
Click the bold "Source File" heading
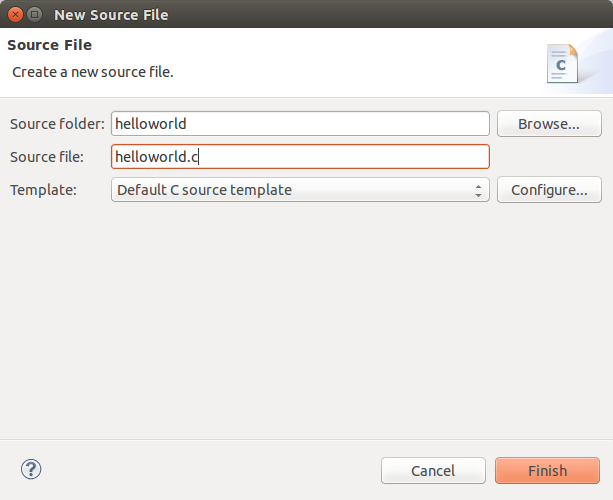tap(50, 46)
